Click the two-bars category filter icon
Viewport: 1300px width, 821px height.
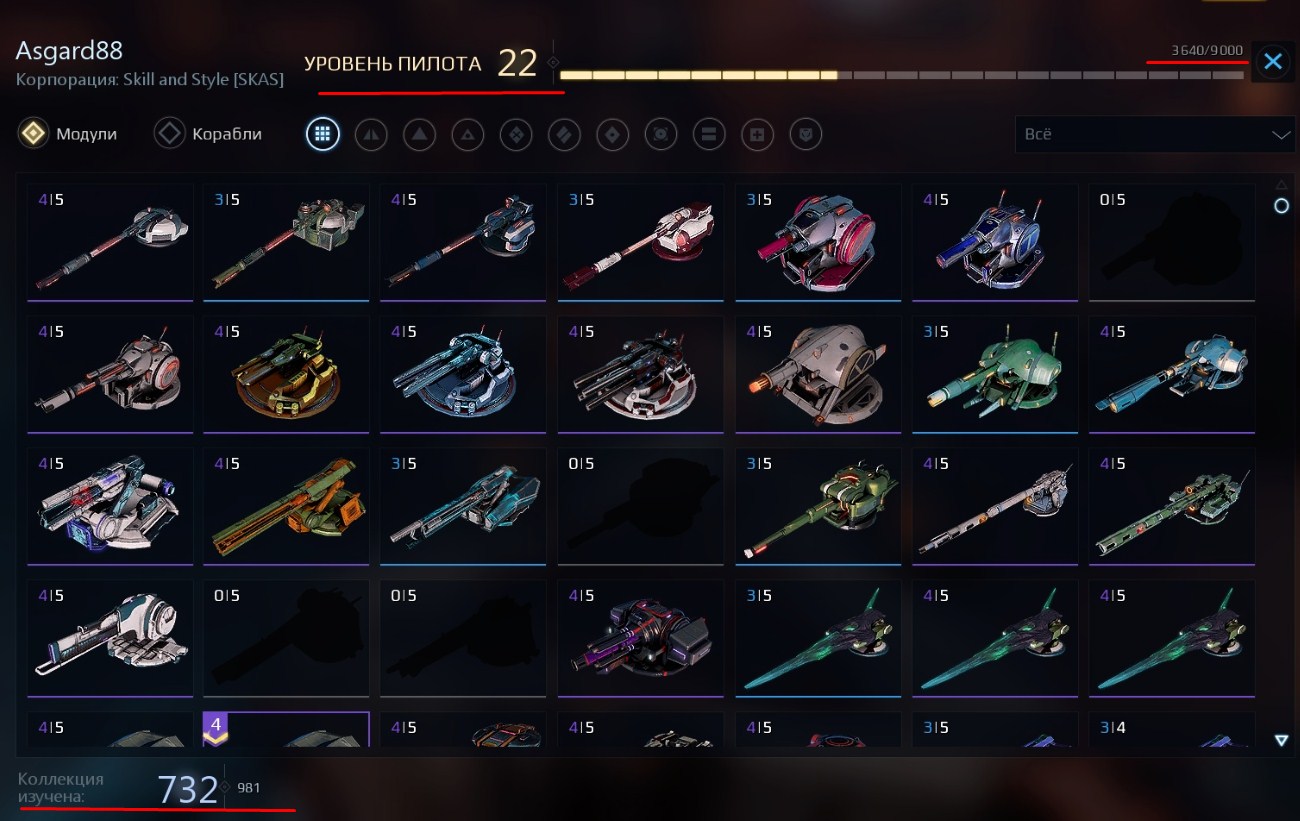click(709, 134)
